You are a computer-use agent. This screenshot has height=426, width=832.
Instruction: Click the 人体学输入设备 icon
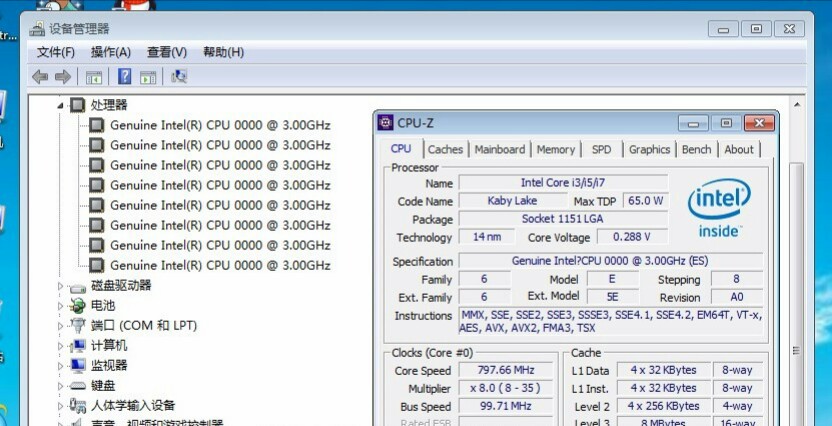point(77,405)
